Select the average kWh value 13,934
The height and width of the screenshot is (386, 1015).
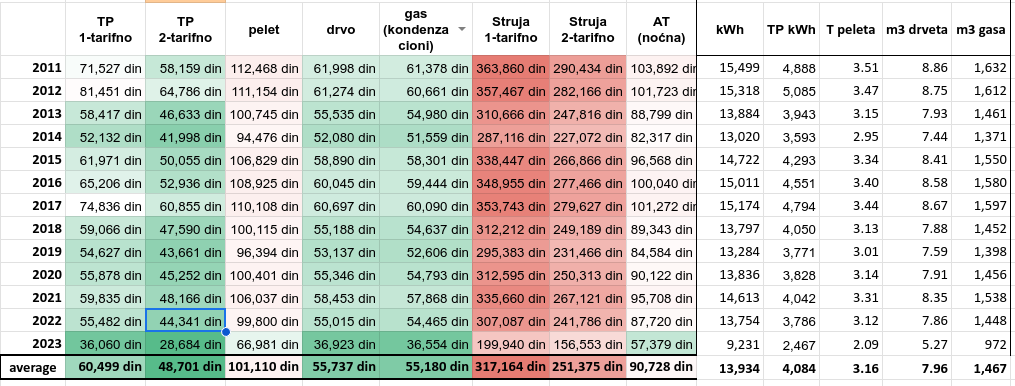[730, 368]
